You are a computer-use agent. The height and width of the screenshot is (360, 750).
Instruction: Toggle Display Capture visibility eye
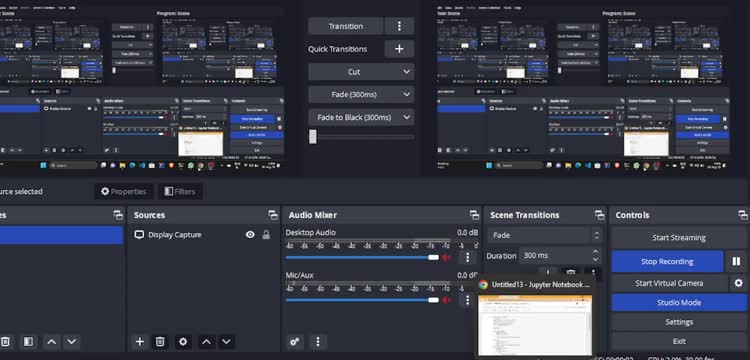(250, 235)
